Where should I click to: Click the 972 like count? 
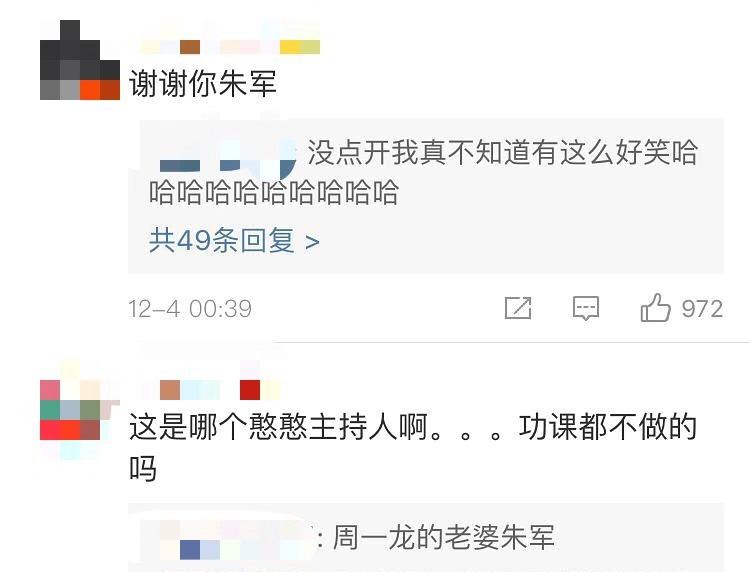point(702,308)
